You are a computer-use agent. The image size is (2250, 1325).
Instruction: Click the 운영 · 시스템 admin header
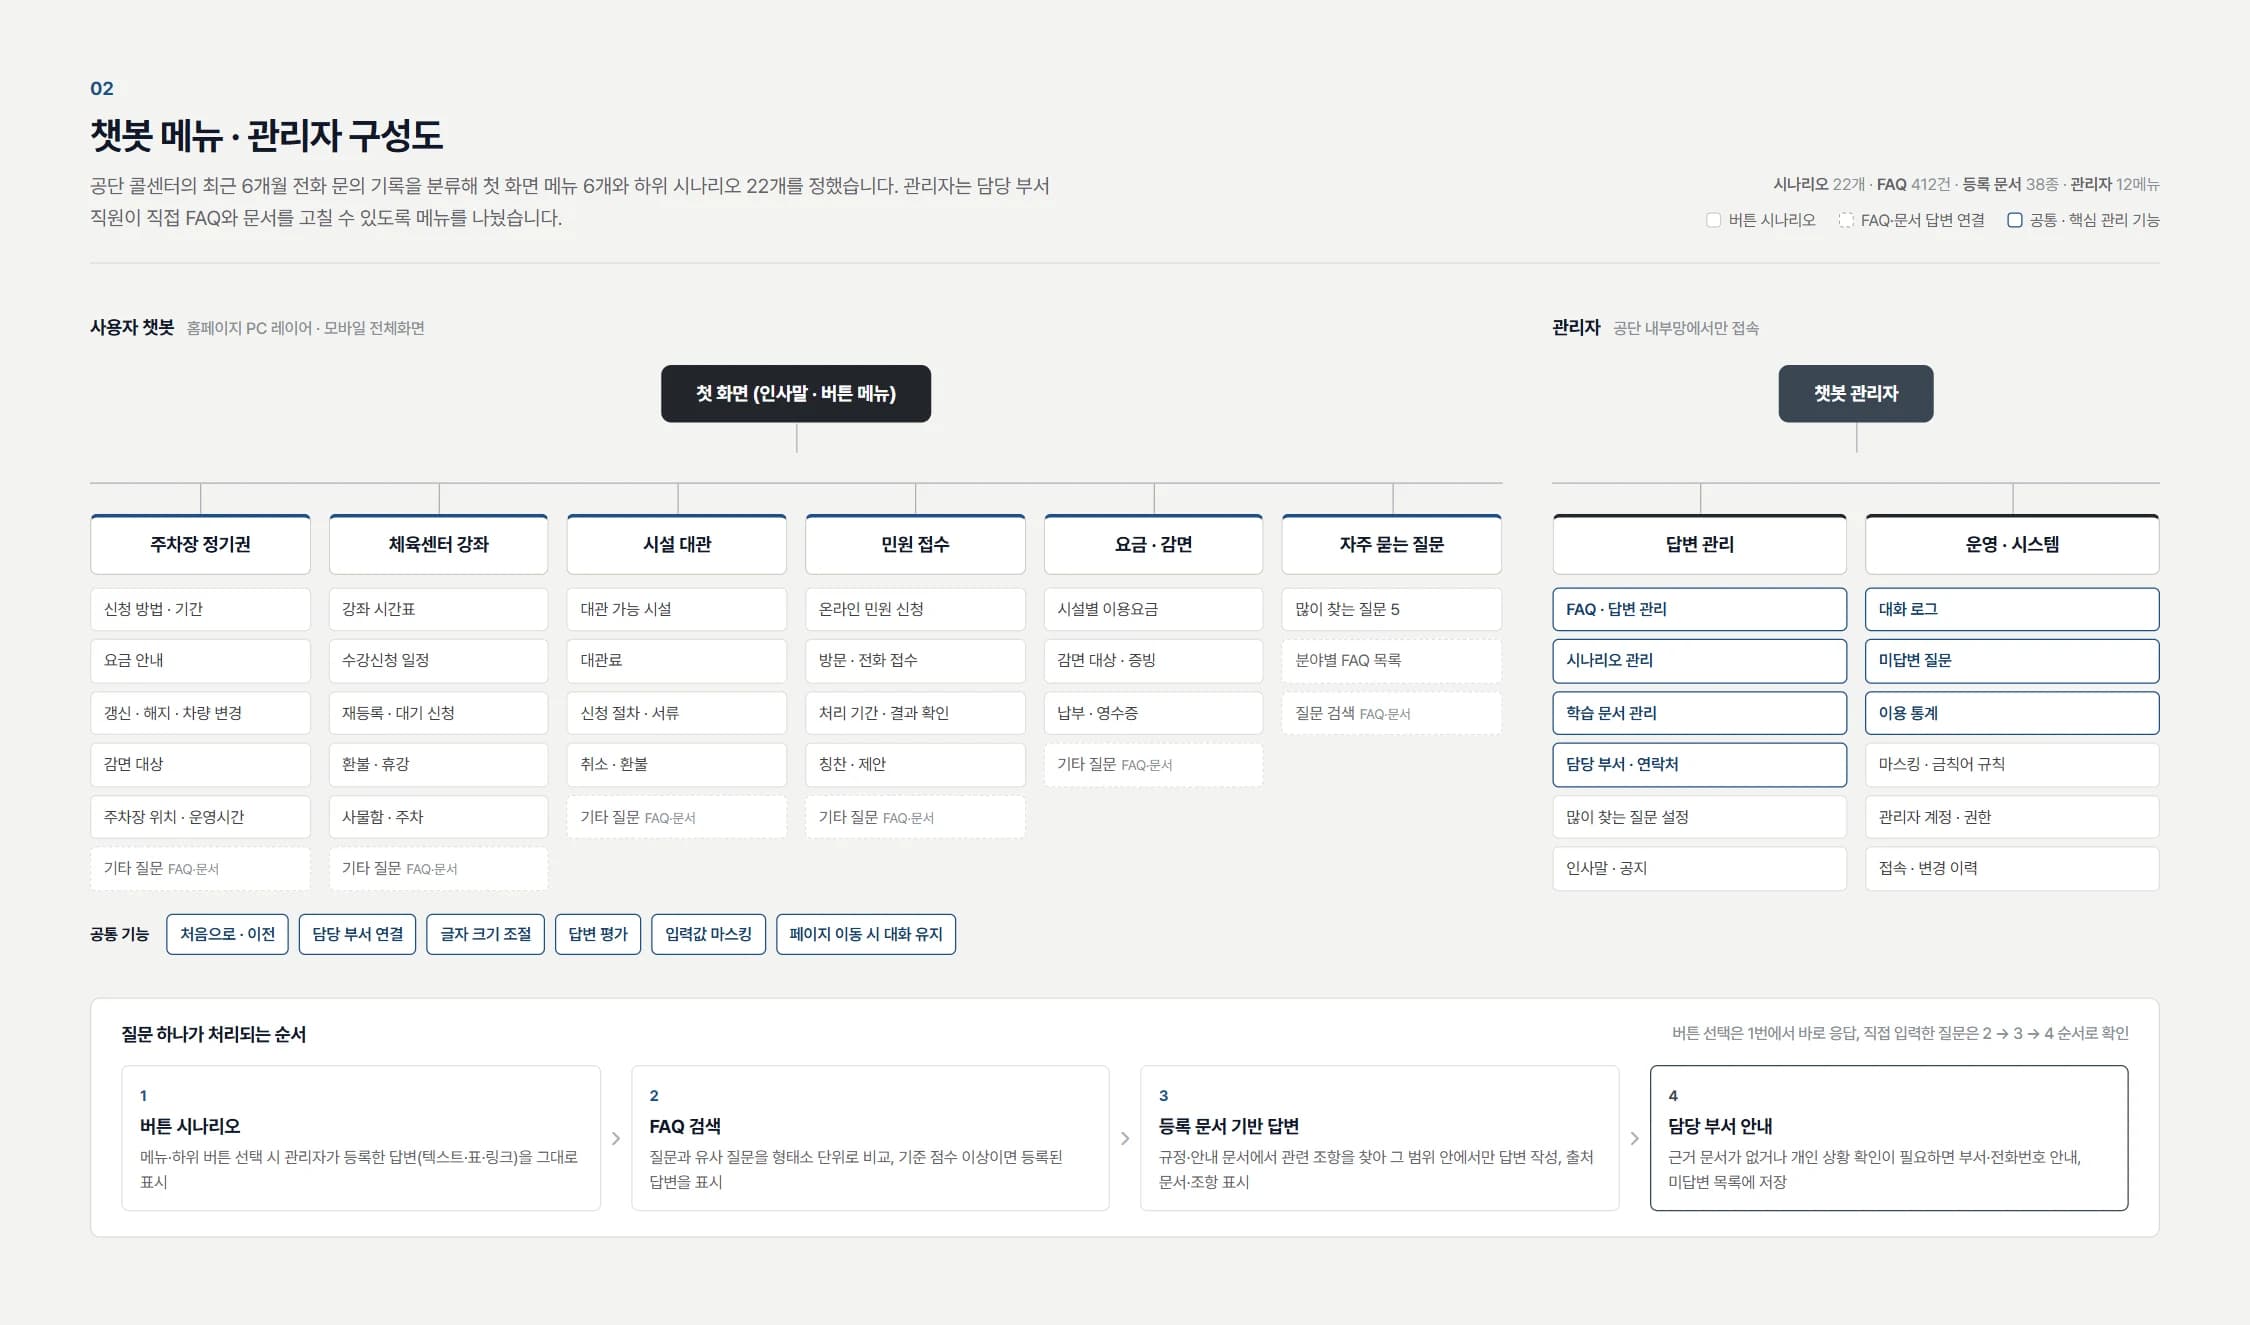(2012, 544)
